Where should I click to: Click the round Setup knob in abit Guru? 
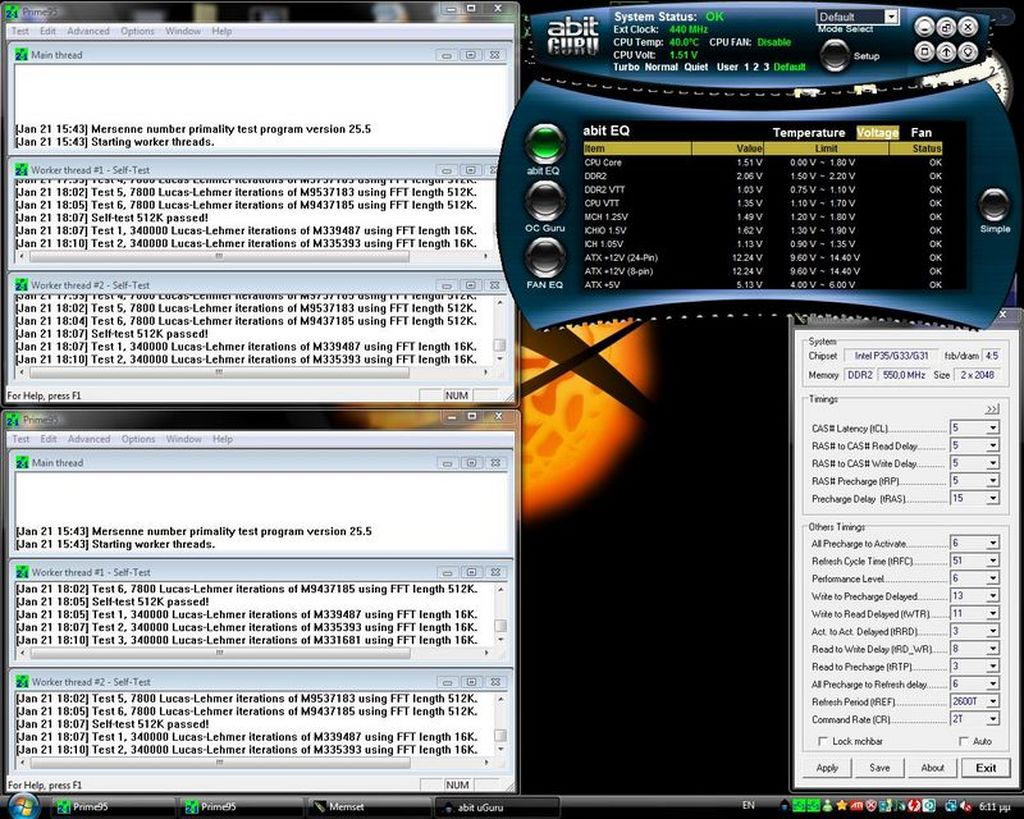point(835,55)
